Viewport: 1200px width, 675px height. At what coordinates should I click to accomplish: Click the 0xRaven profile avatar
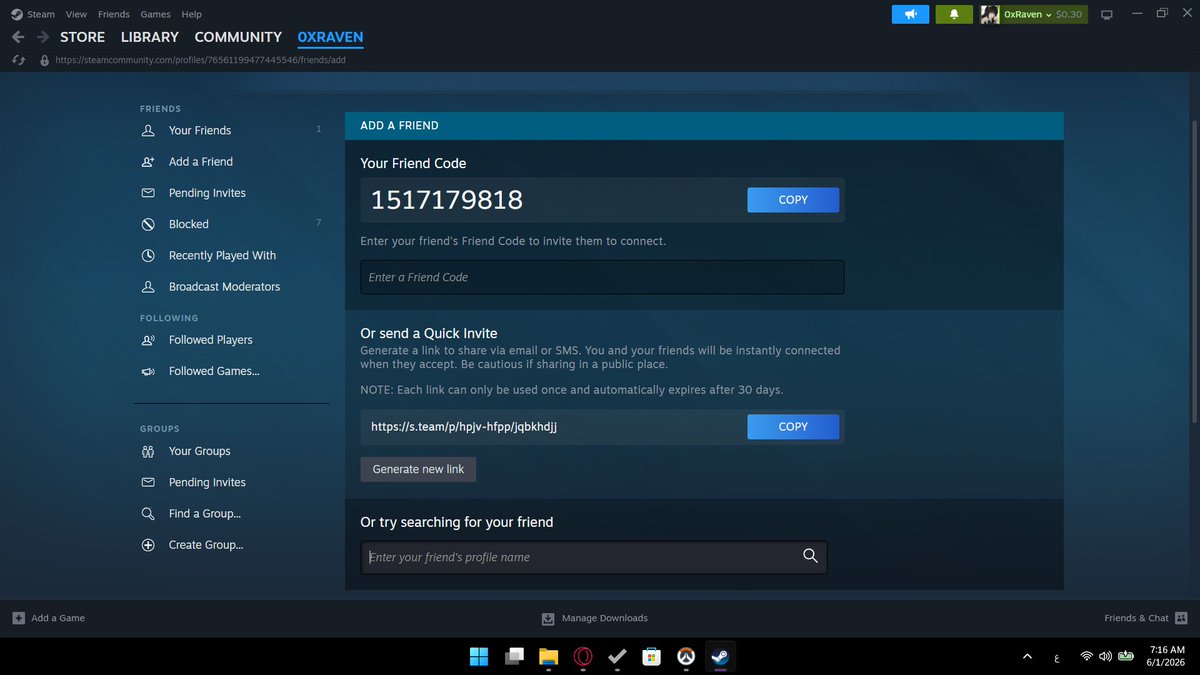(990, 14)
